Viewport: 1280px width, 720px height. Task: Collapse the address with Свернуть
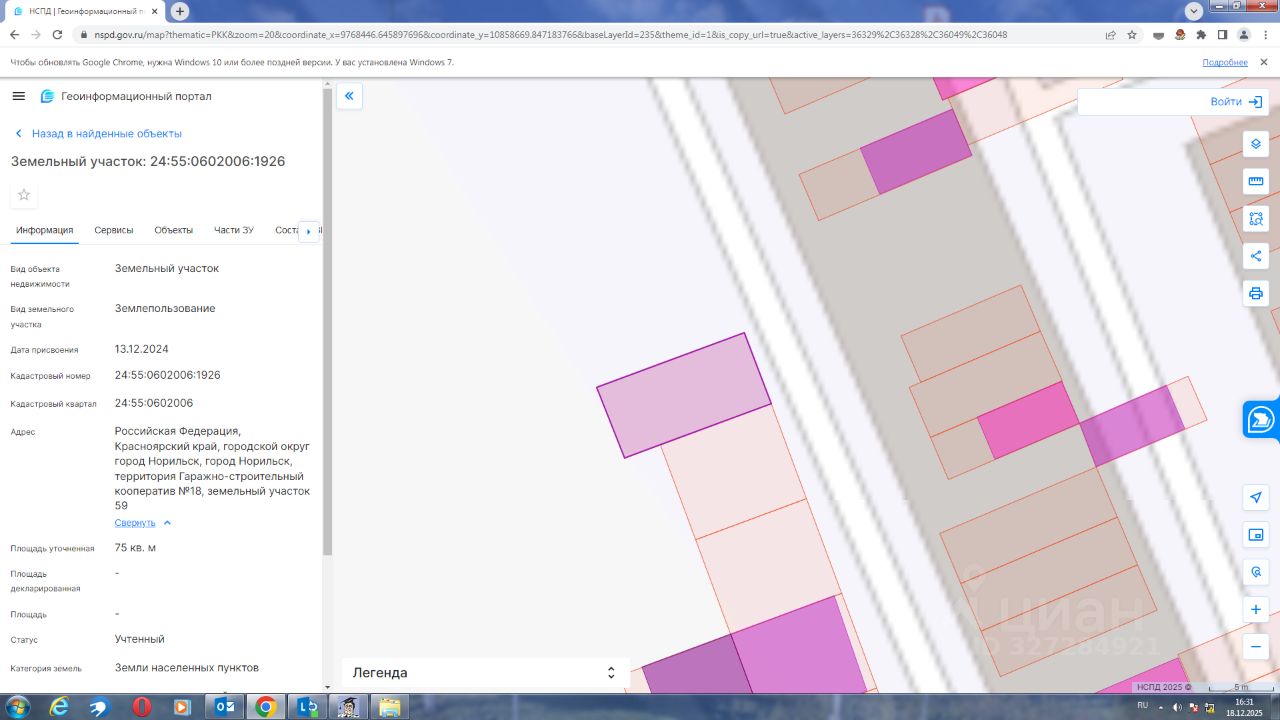click(x=143, y=523)
